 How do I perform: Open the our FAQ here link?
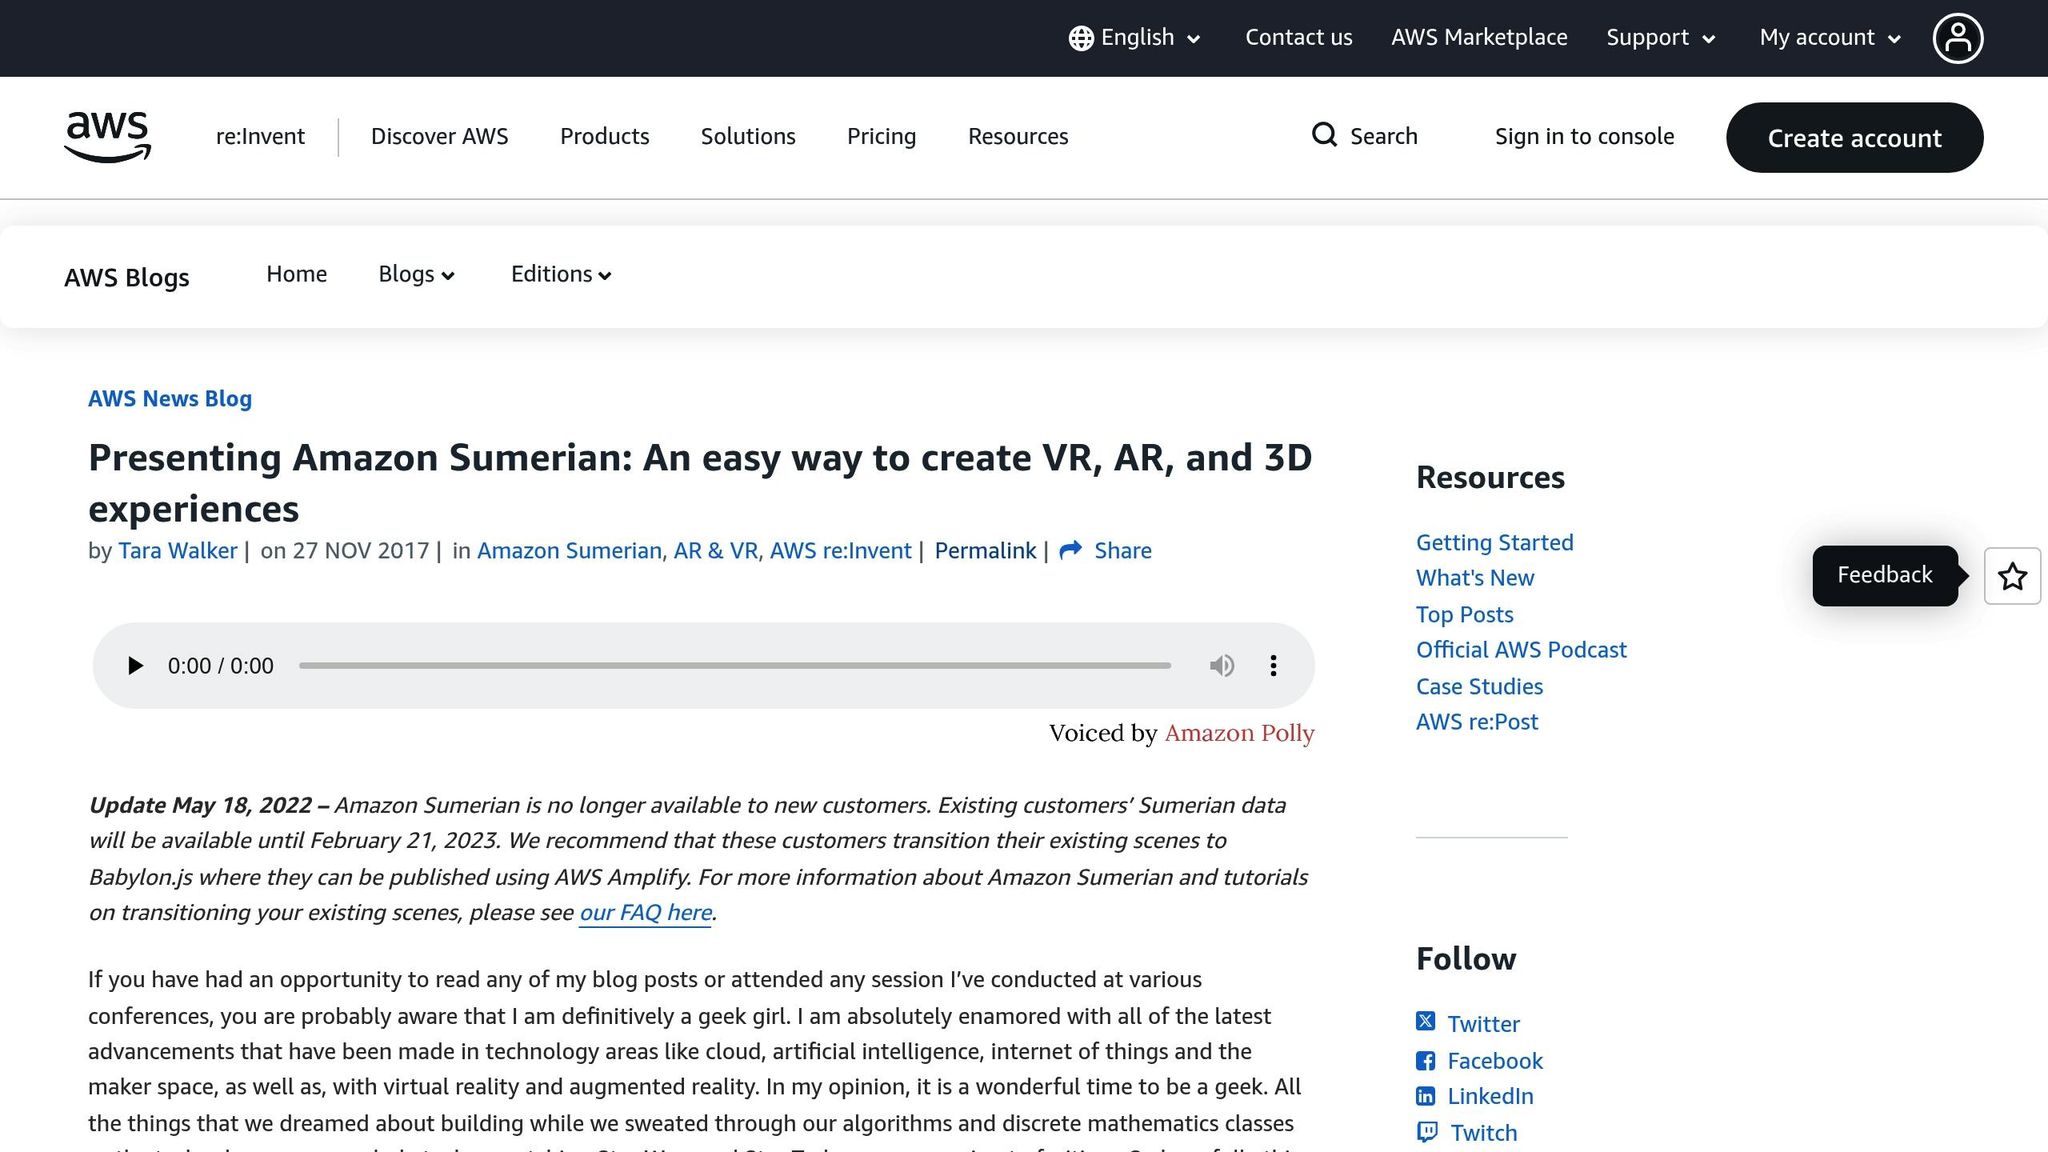coord(645,913)
